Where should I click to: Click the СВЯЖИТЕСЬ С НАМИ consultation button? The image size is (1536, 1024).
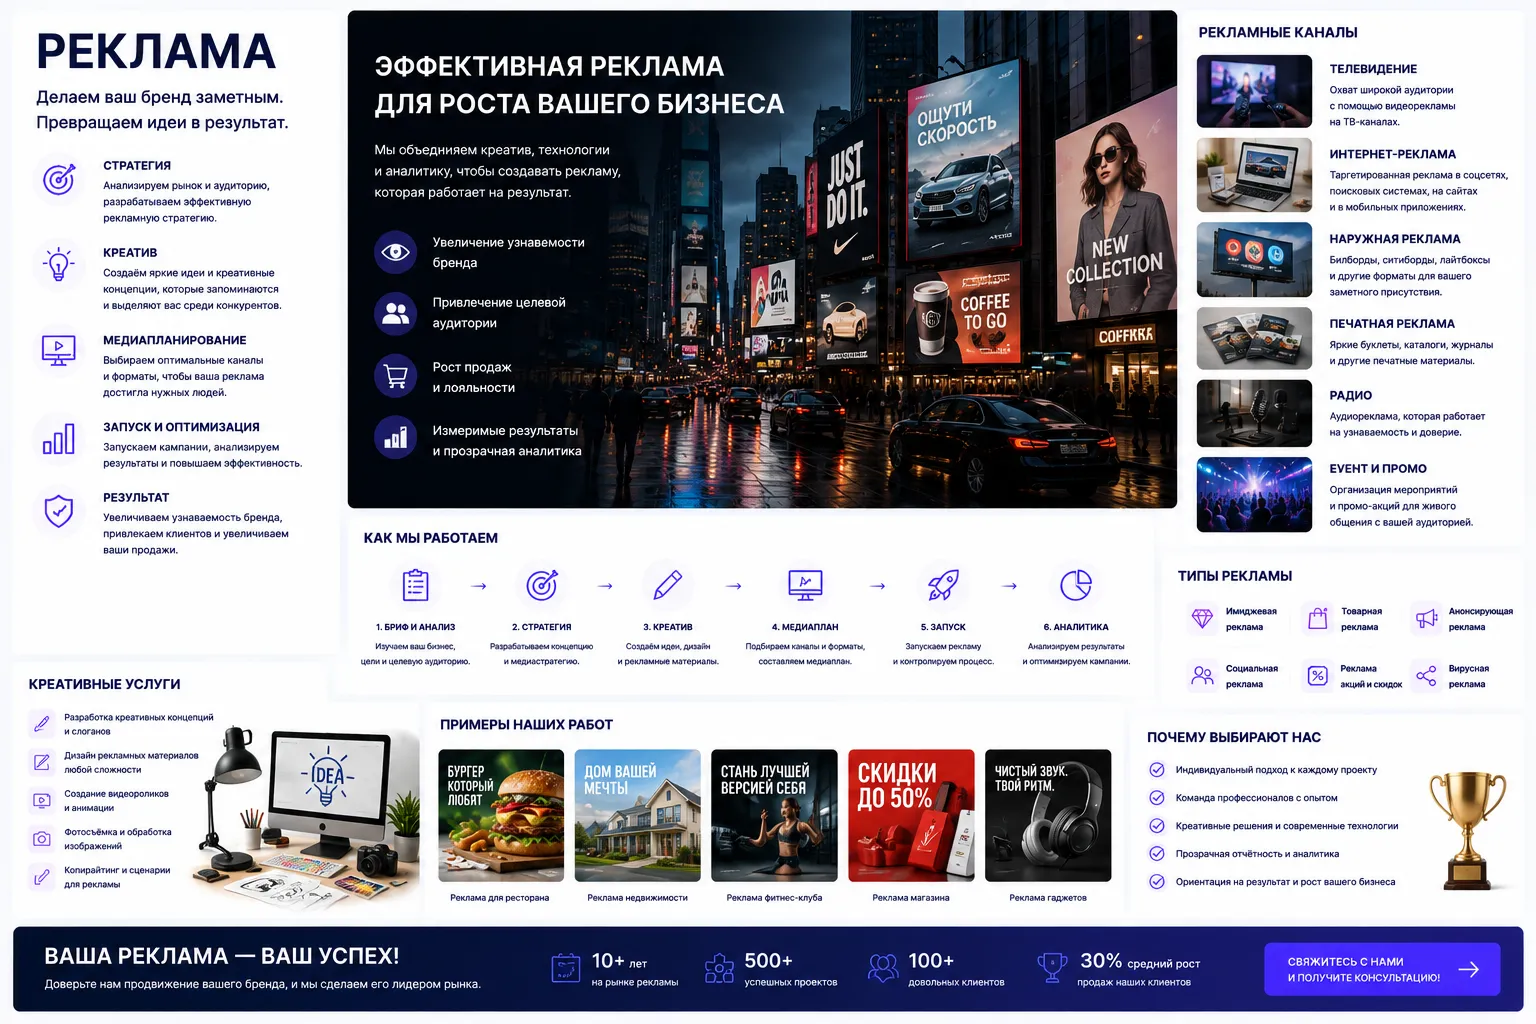1382,969
